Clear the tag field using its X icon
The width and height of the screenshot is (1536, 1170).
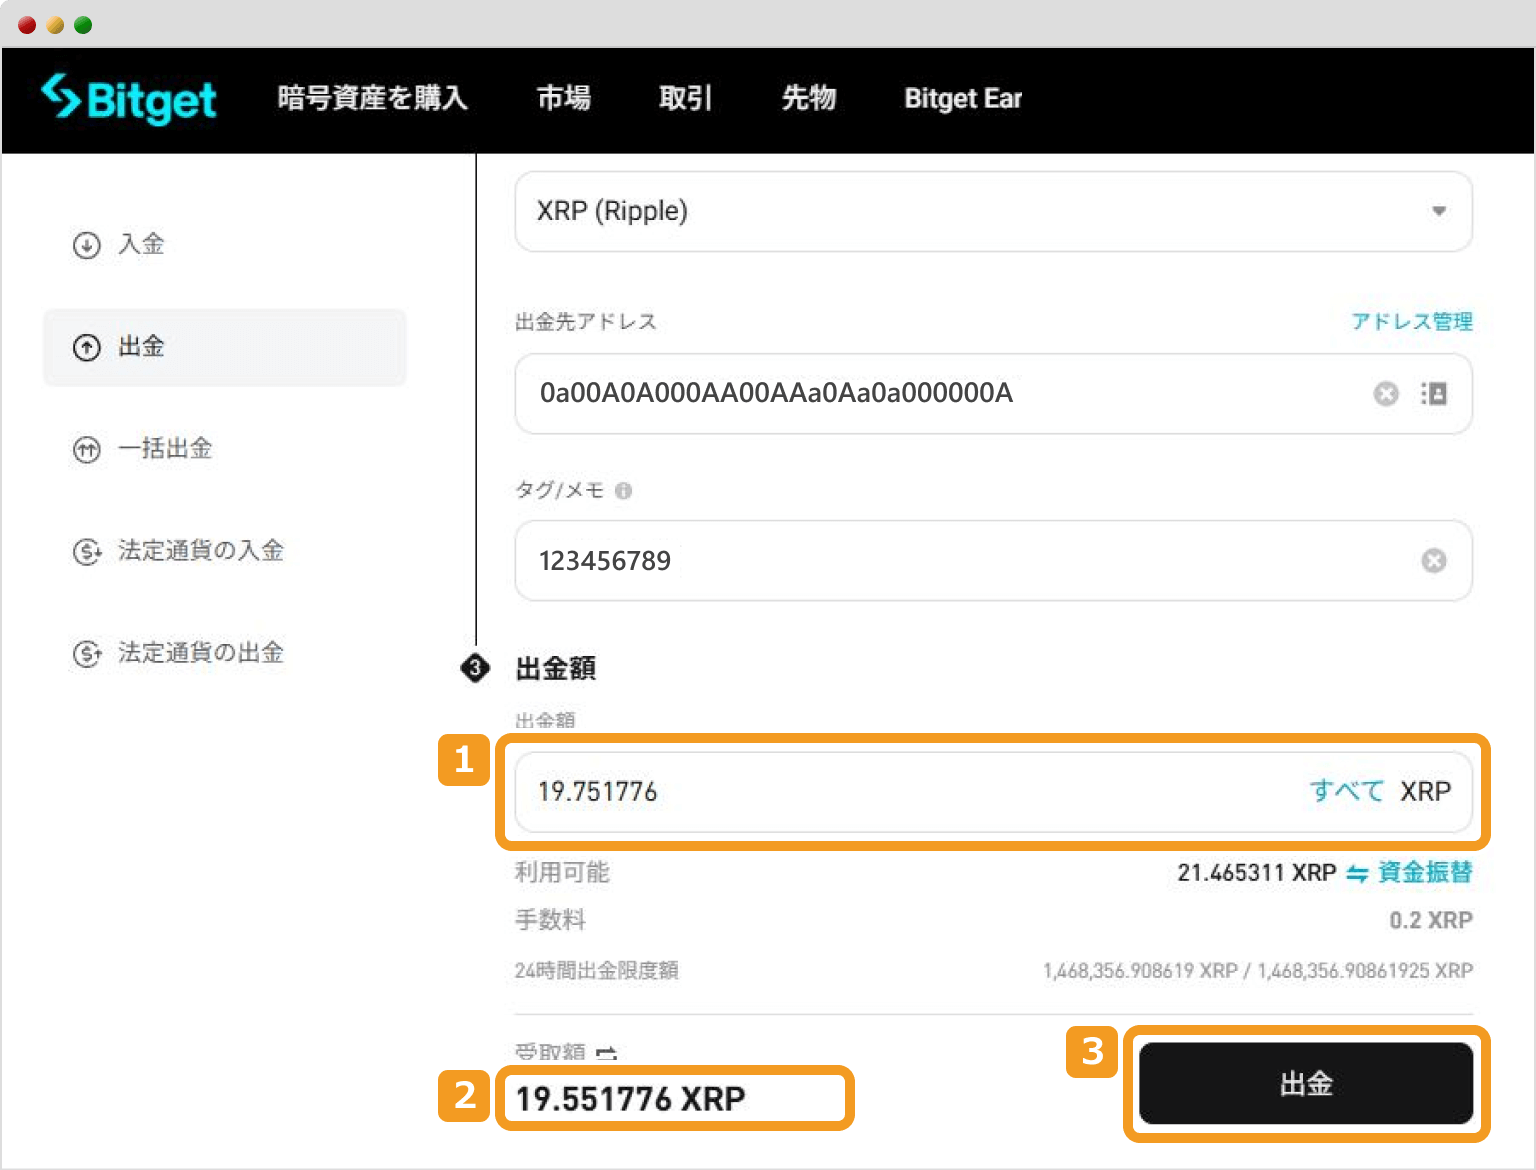tap(1433, 560)
